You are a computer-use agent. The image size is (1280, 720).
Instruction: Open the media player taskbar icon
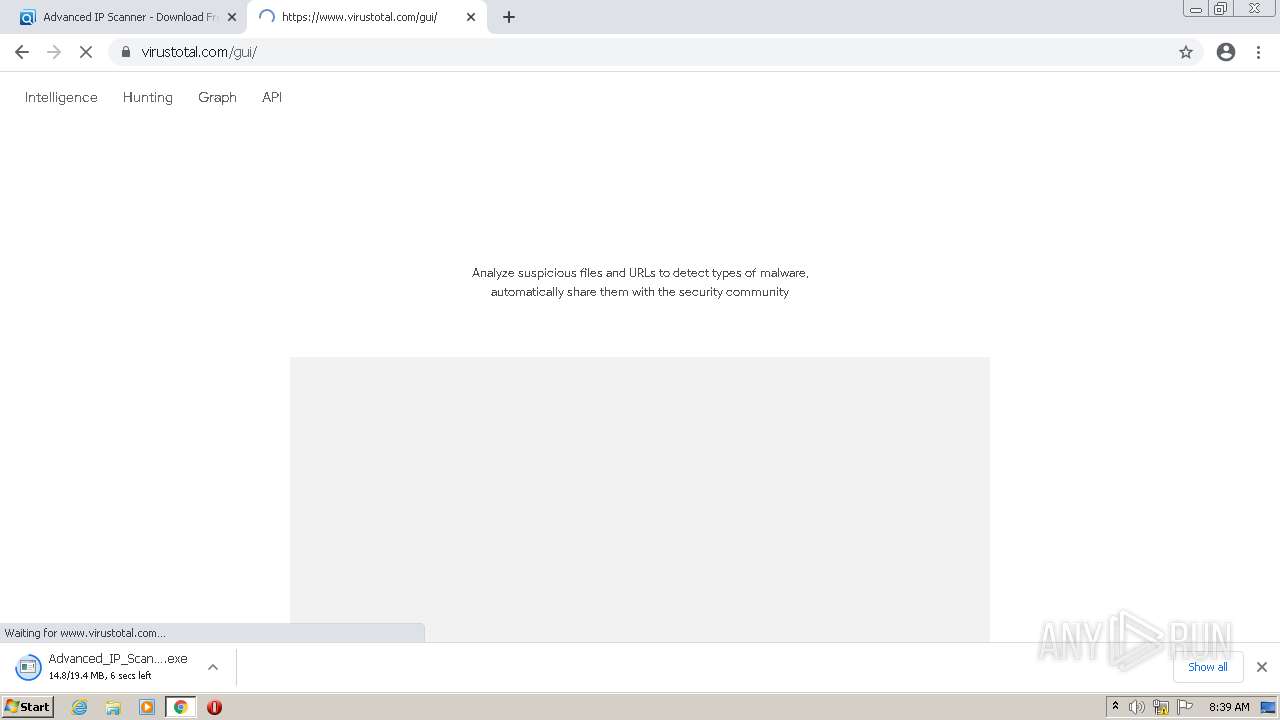pyautogui.click(x=147, y=707)
